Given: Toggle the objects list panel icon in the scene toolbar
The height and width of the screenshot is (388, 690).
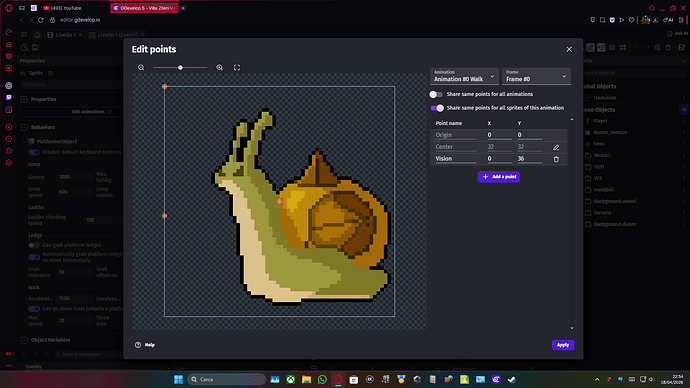Looking at the screenshot, I should (601, 48).
